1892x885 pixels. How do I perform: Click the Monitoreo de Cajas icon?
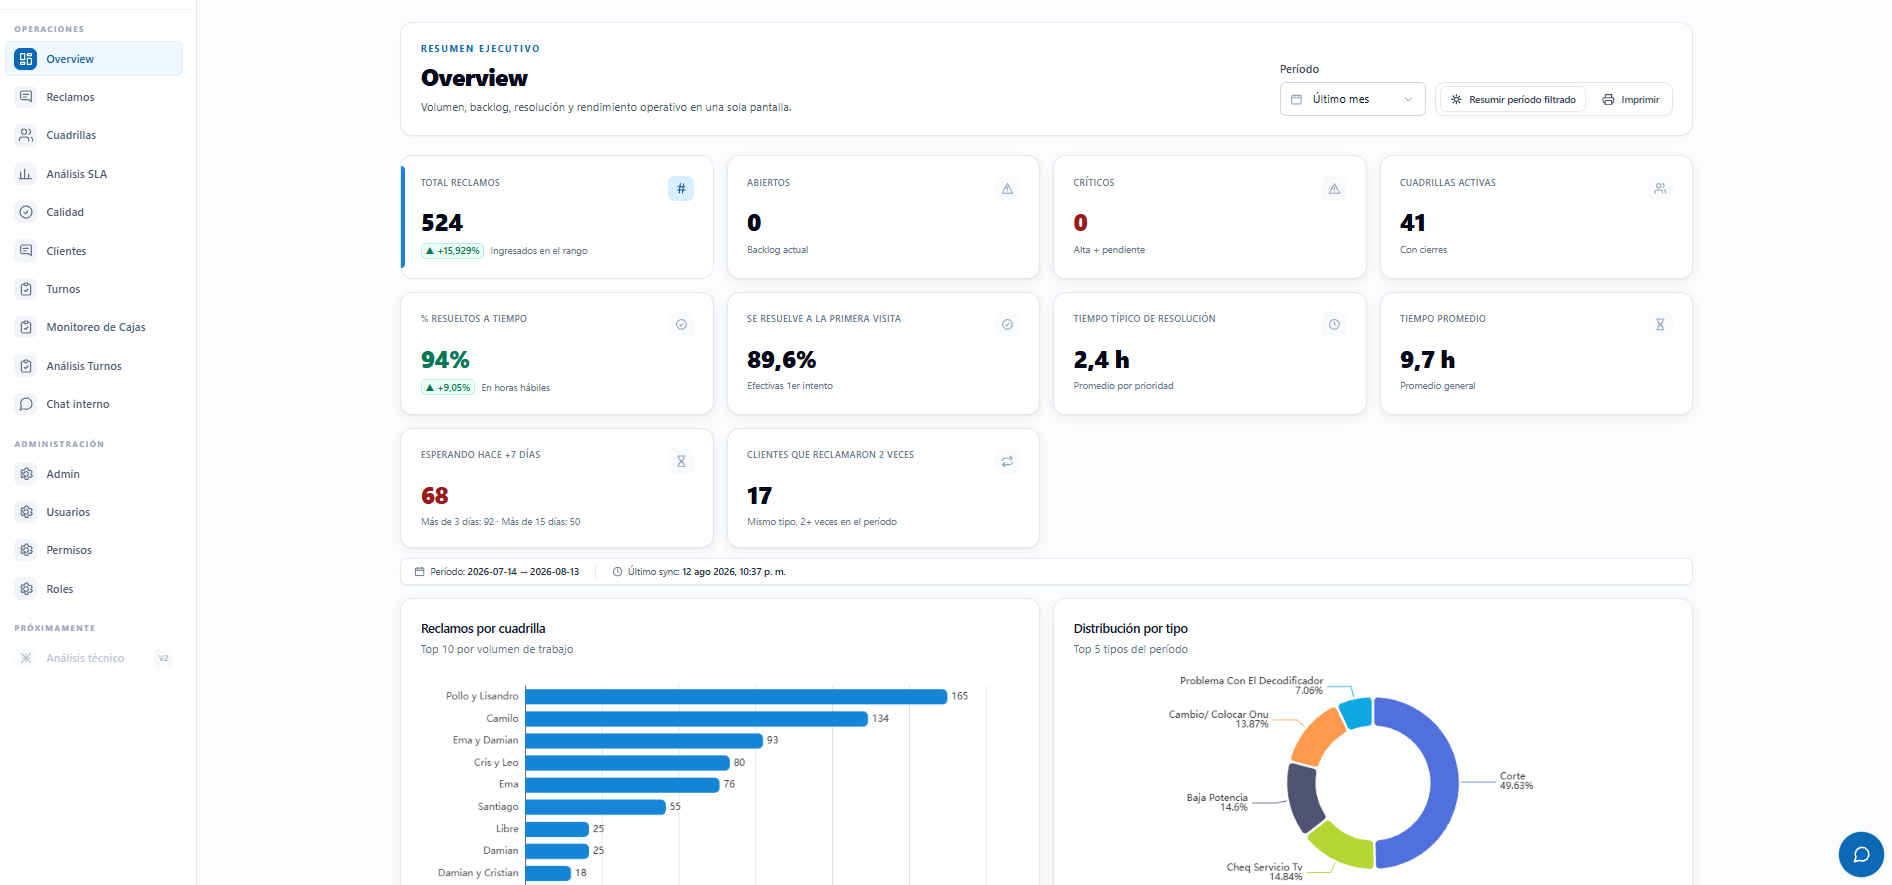pos(26,327)
